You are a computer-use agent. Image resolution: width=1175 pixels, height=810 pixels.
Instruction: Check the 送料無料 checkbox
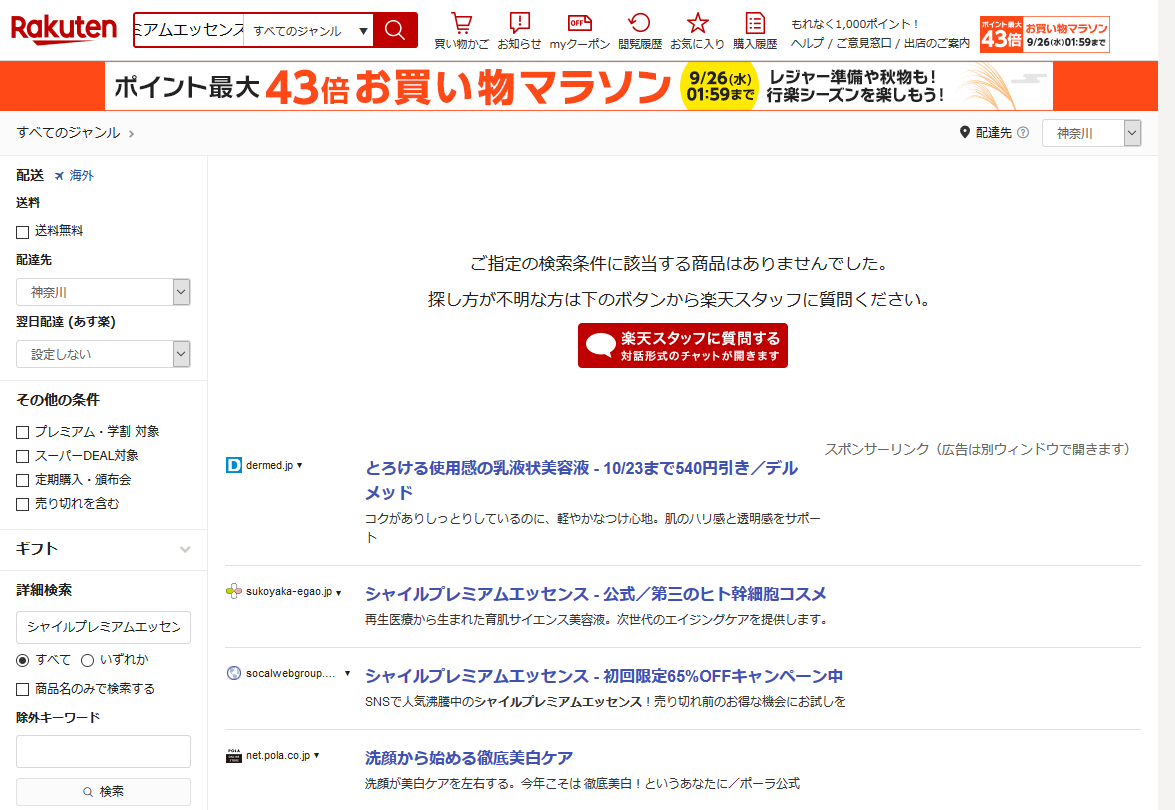[x=22, y=232]
